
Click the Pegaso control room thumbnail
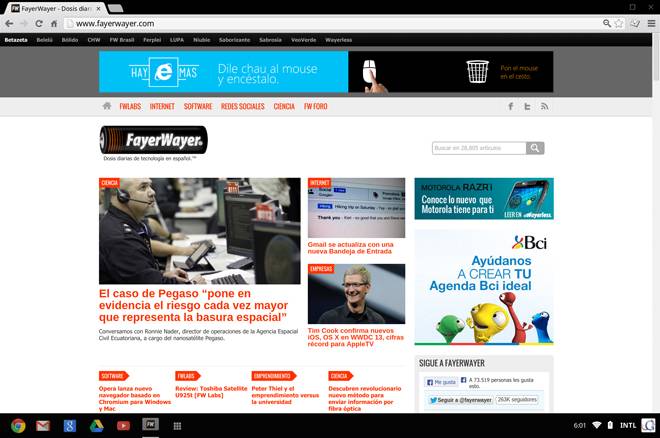click(200, 231)
